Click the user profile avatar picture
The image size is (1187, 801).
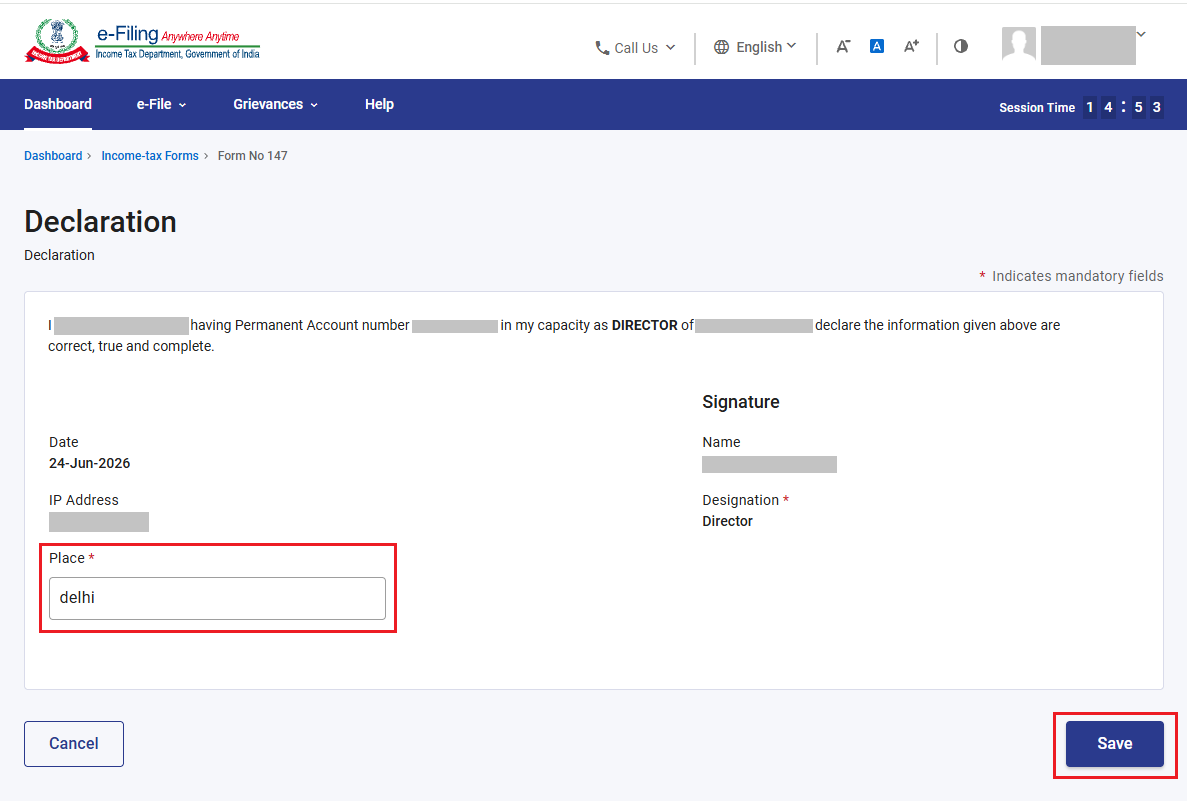tap(1018, 45)
